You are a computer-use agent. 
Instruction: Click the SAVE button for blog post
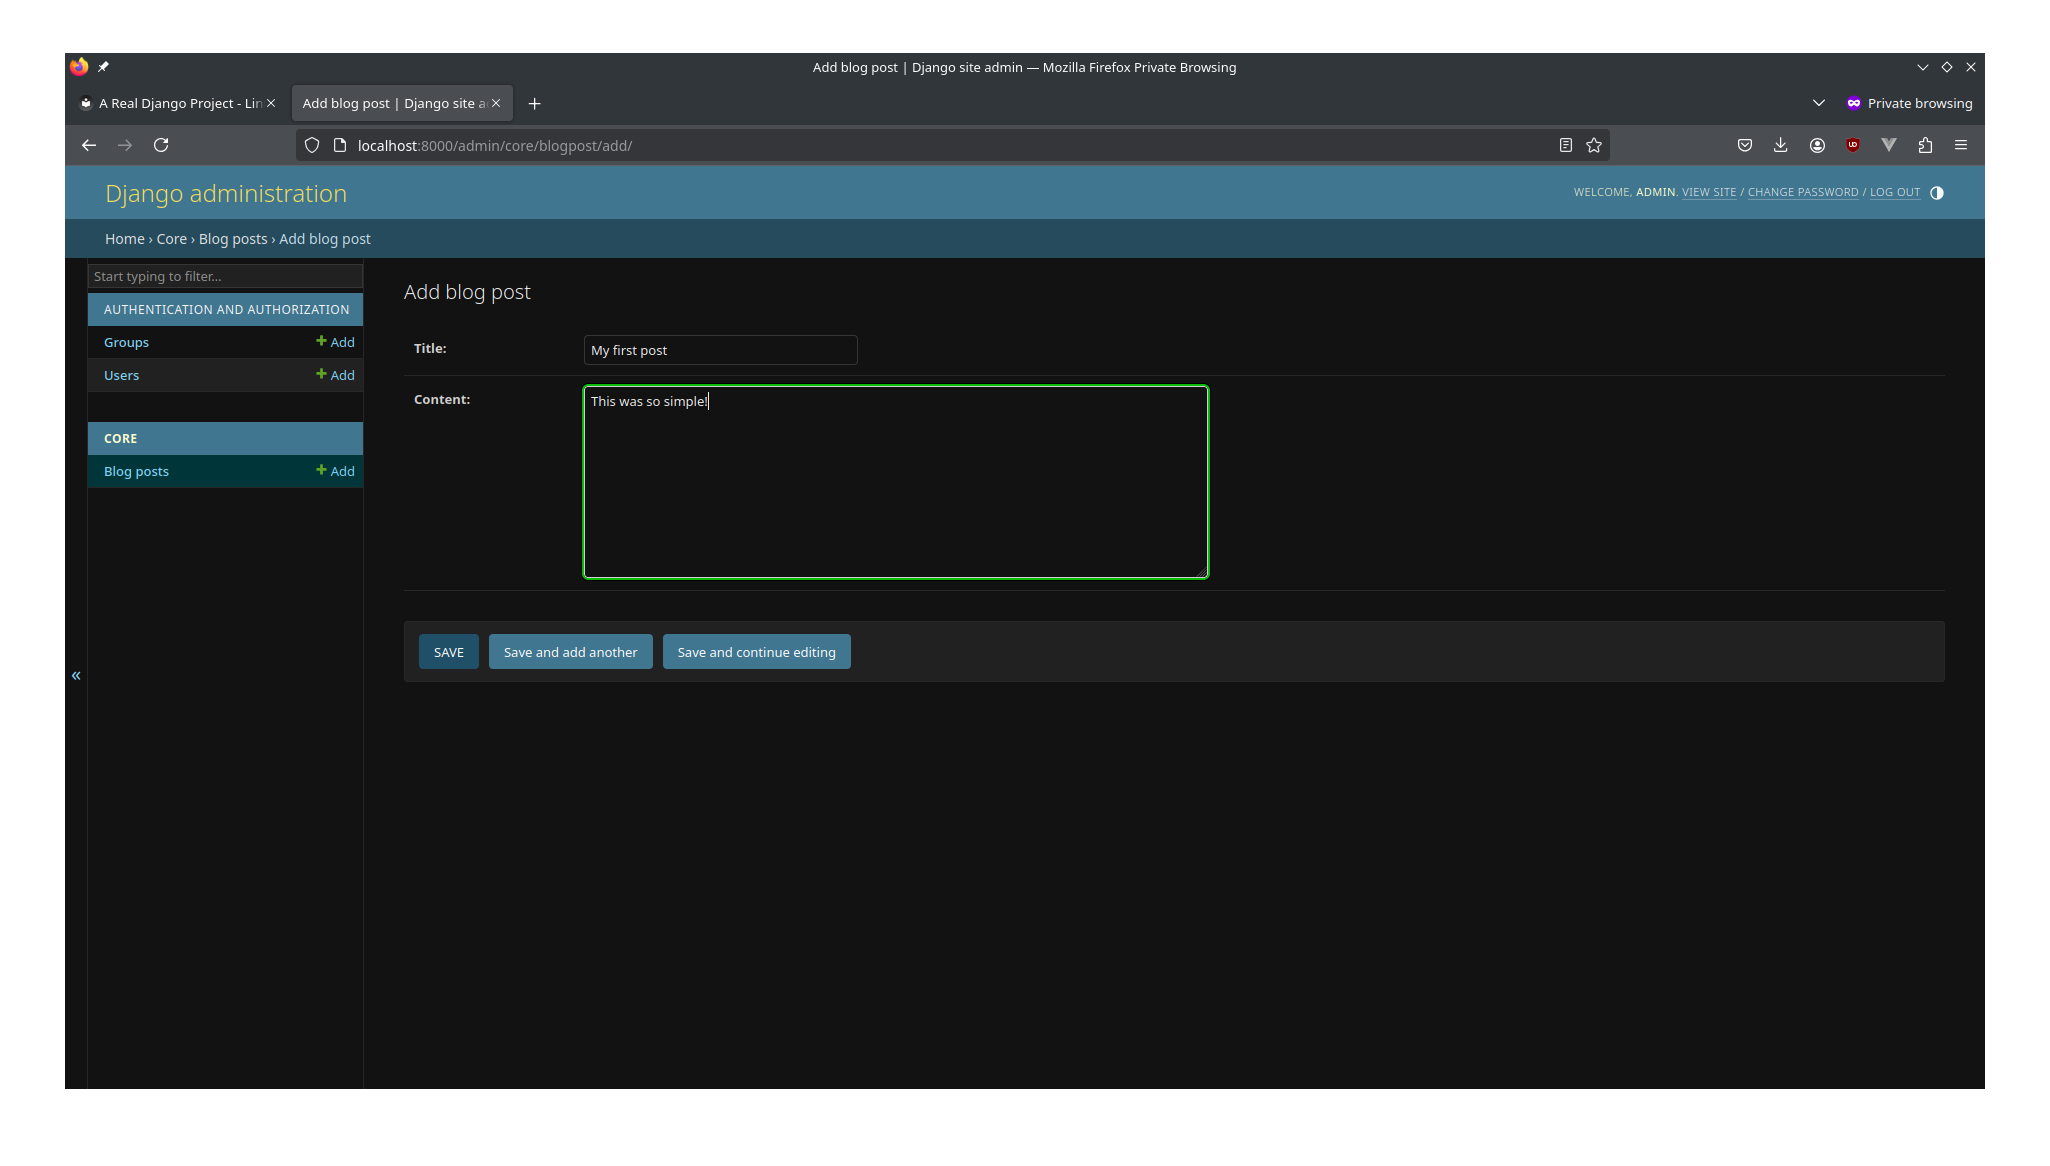pos(448,651)
